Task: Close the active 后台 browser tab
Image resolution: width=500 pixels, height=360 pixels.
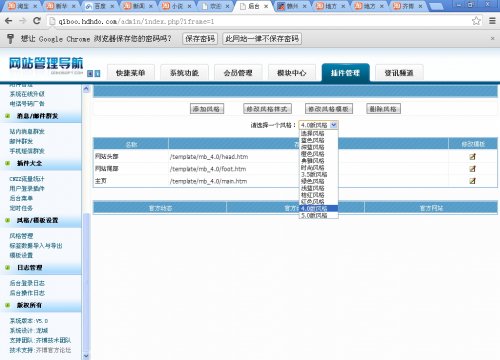Action: click(266, 6)
